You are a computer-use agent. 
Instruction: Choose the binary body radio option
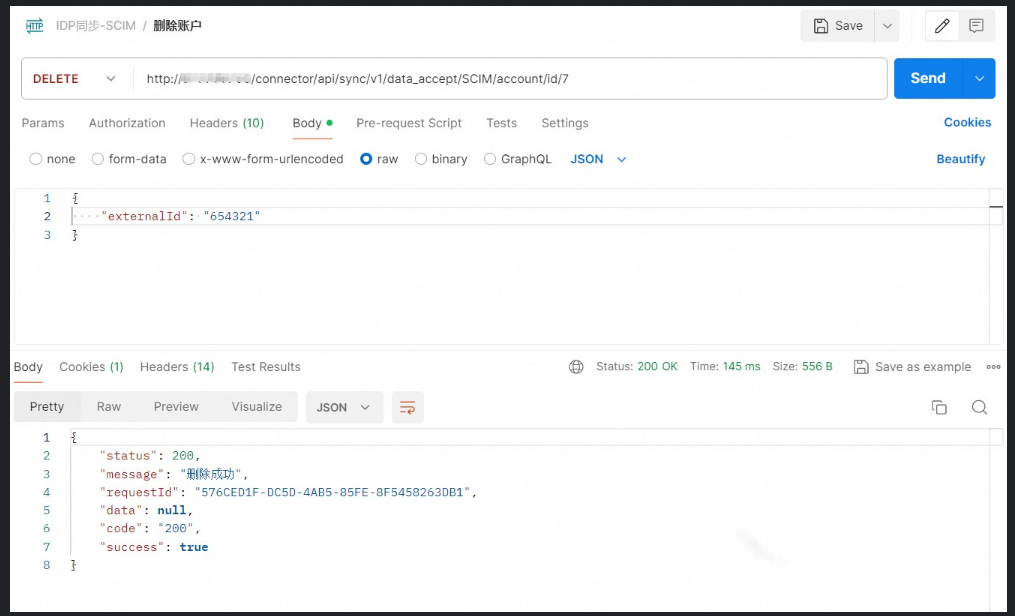(x=421, y=159)
